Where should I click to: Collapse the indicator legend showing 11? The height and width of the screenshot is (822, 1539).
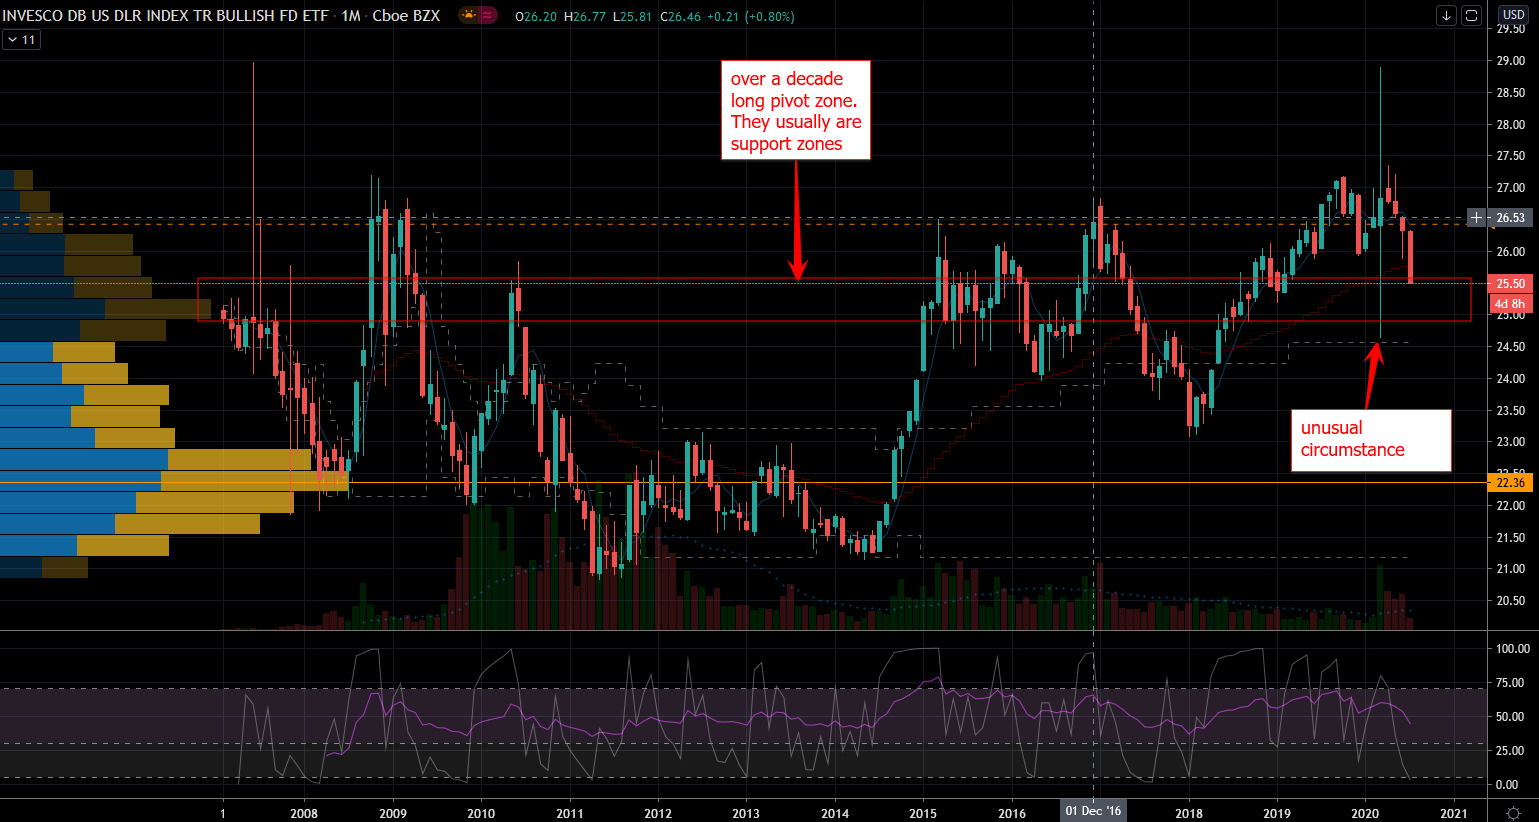tap(21, 40)
